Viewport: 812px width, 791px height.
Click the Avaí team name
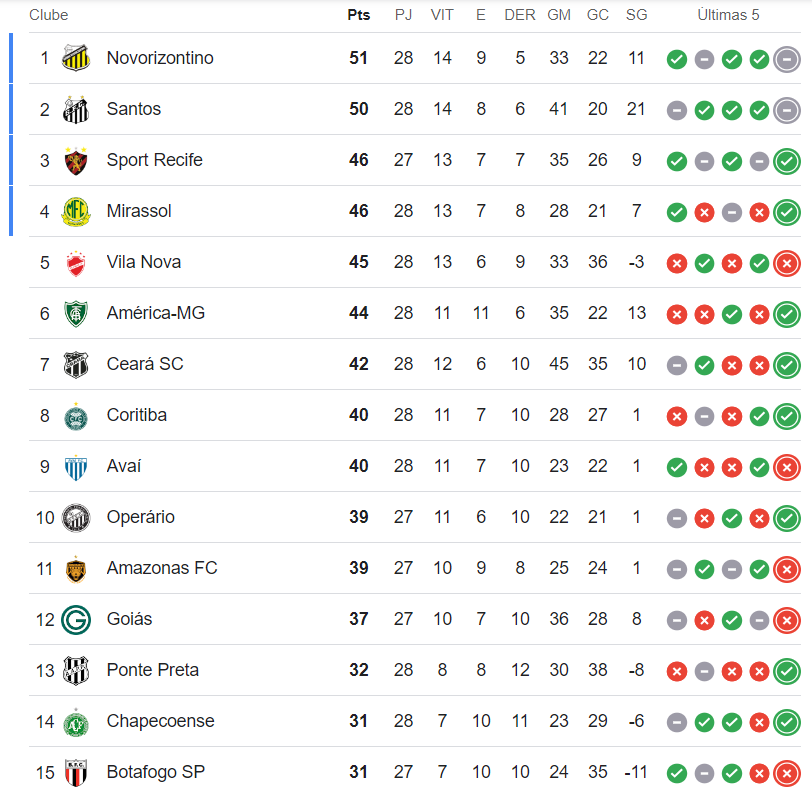point(124,466)
